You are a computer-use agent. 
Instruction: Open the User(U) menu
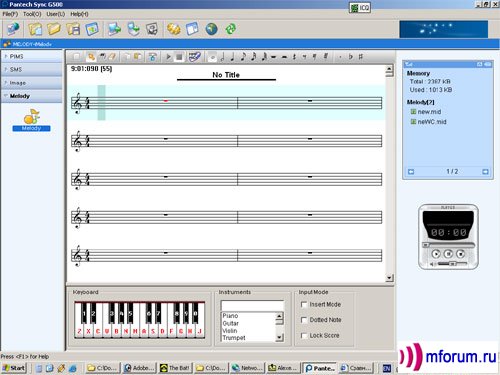(56, 14)
